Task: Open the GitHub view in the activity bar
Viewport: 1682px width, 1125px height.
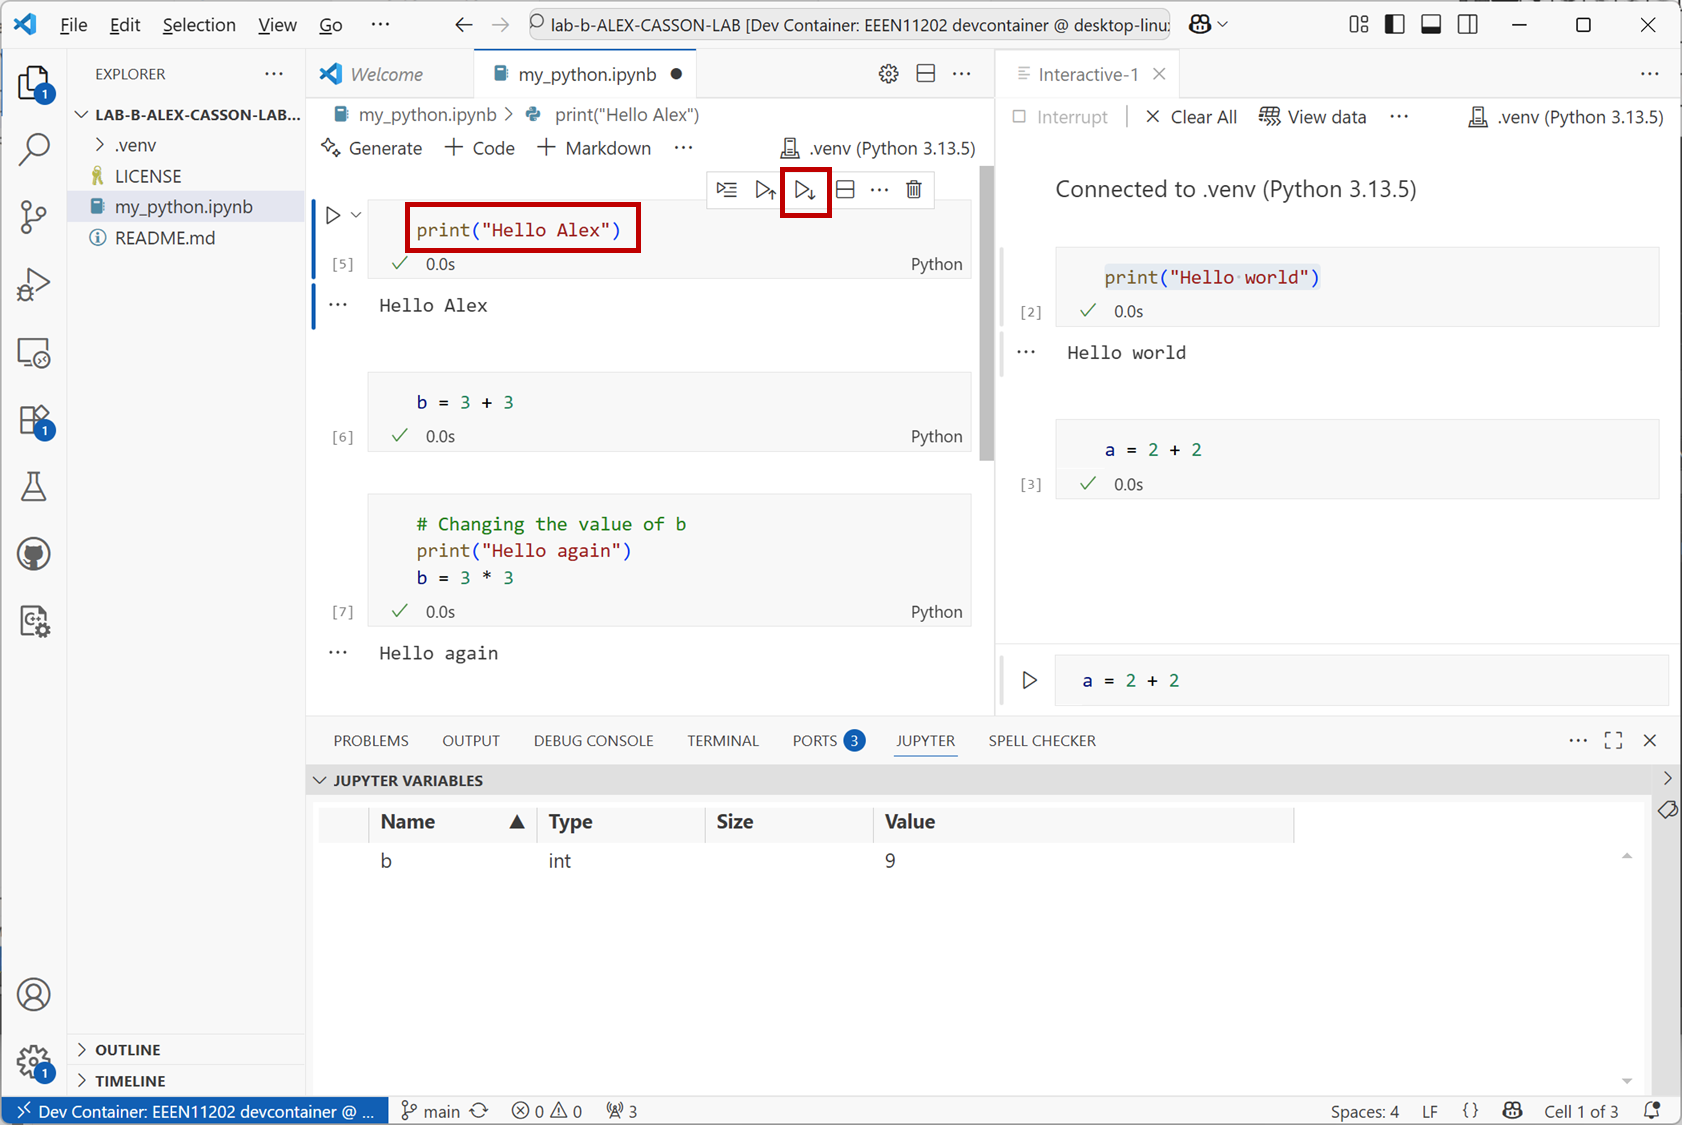Action: pos(33,554)
